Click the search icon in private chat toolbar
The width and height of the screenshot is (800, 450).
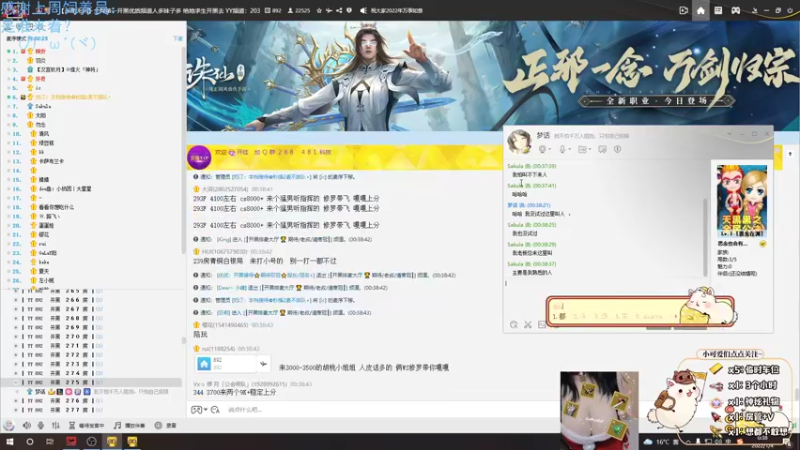click(x=514, y=324)
